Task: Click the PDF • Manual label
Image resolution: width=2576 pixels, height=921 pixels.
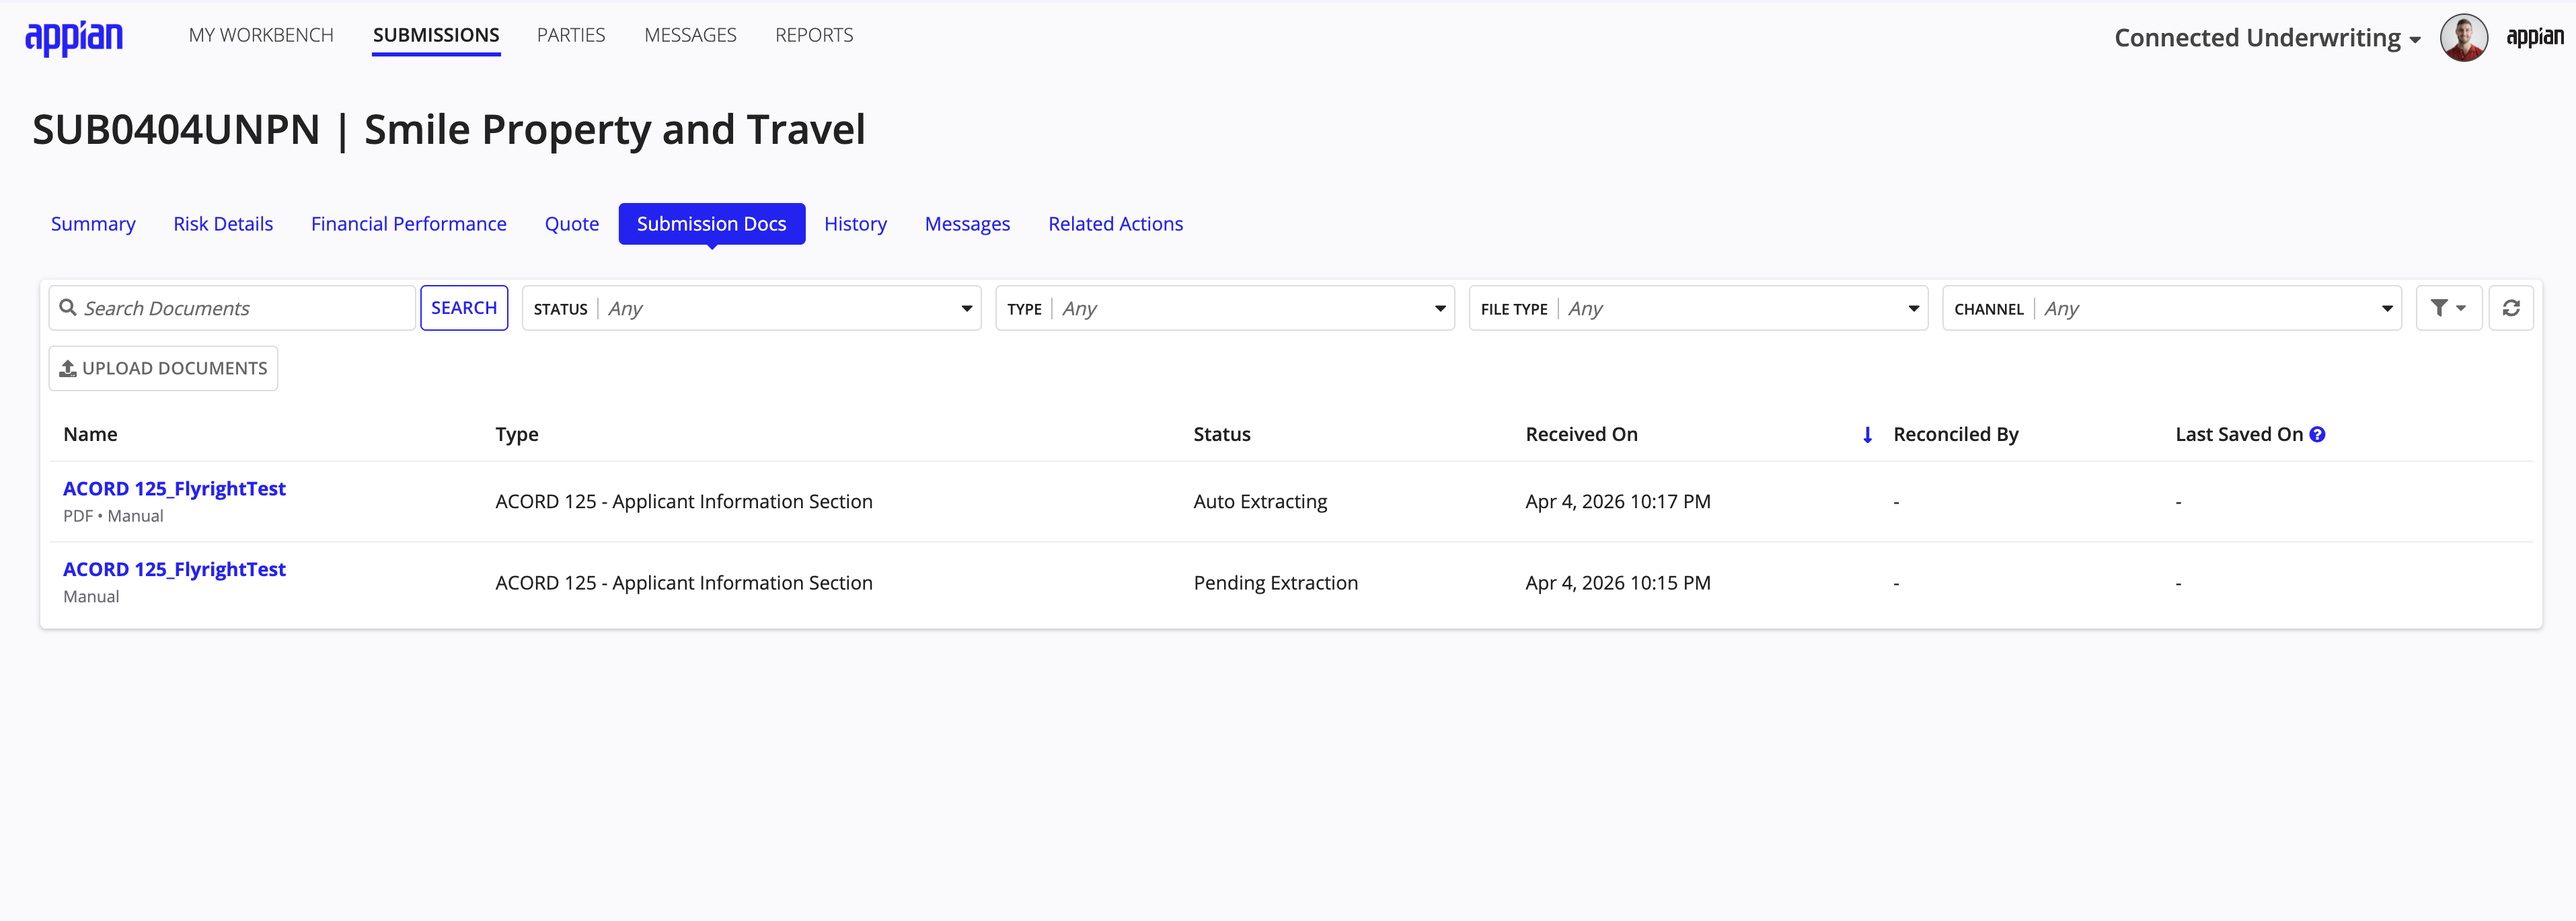Action: 113,516
